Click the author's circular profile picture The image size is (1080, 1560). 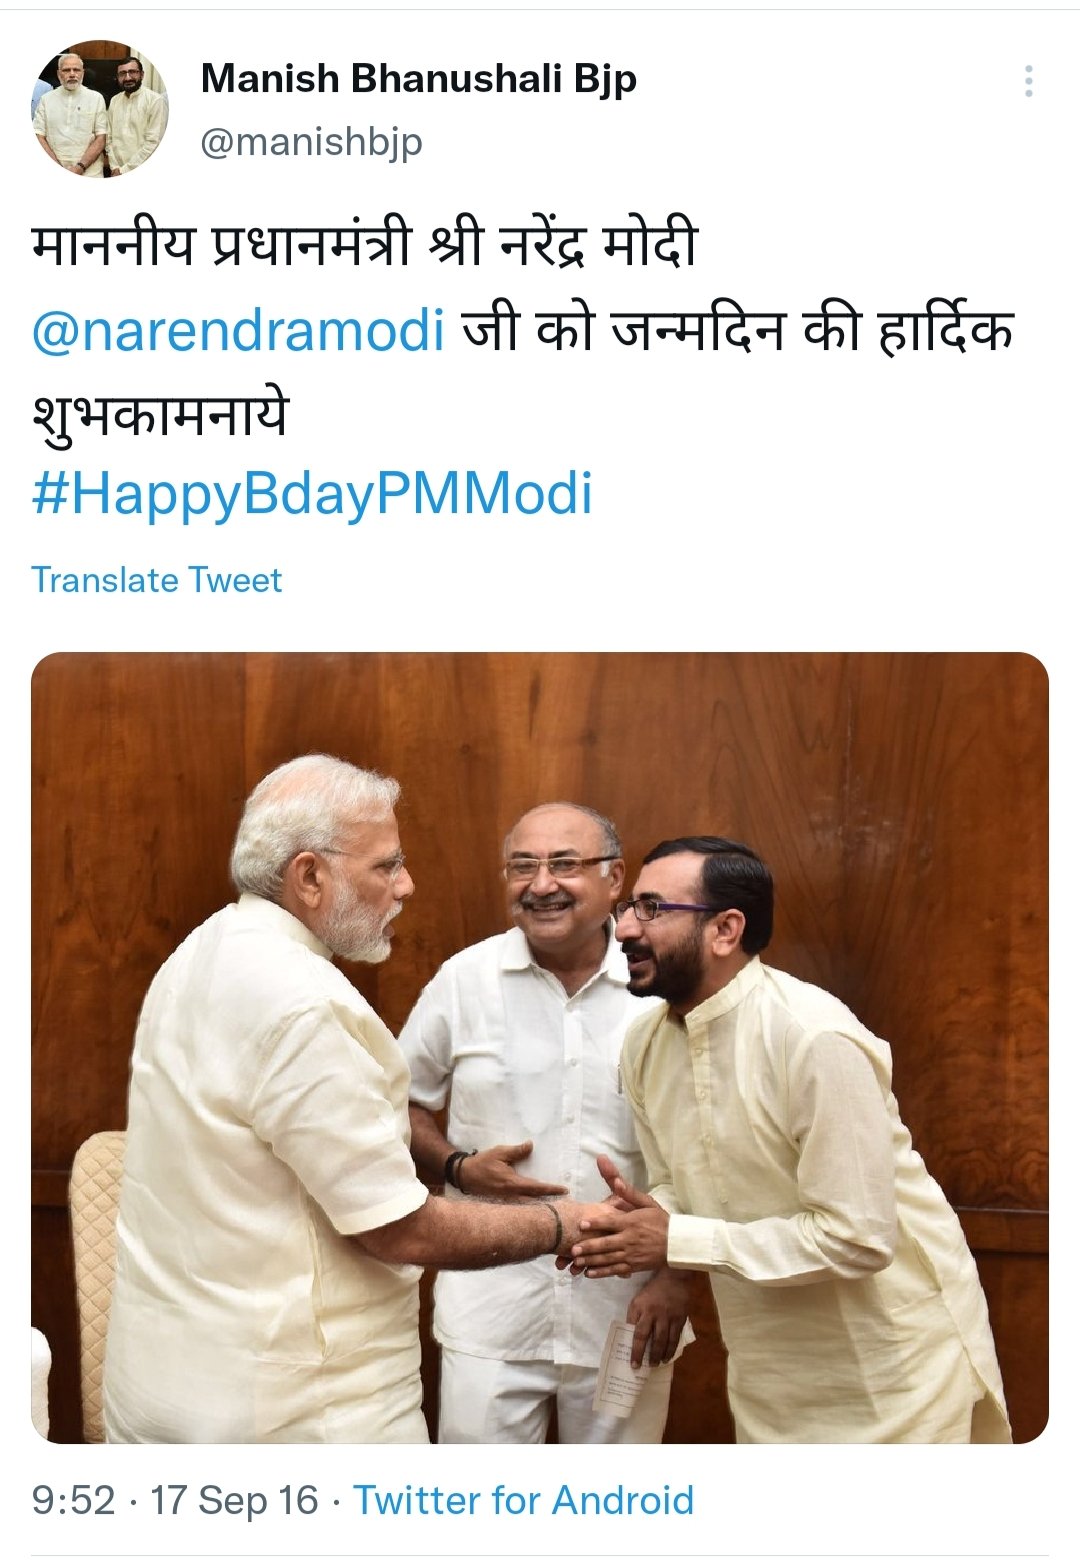tap(100, 109)
